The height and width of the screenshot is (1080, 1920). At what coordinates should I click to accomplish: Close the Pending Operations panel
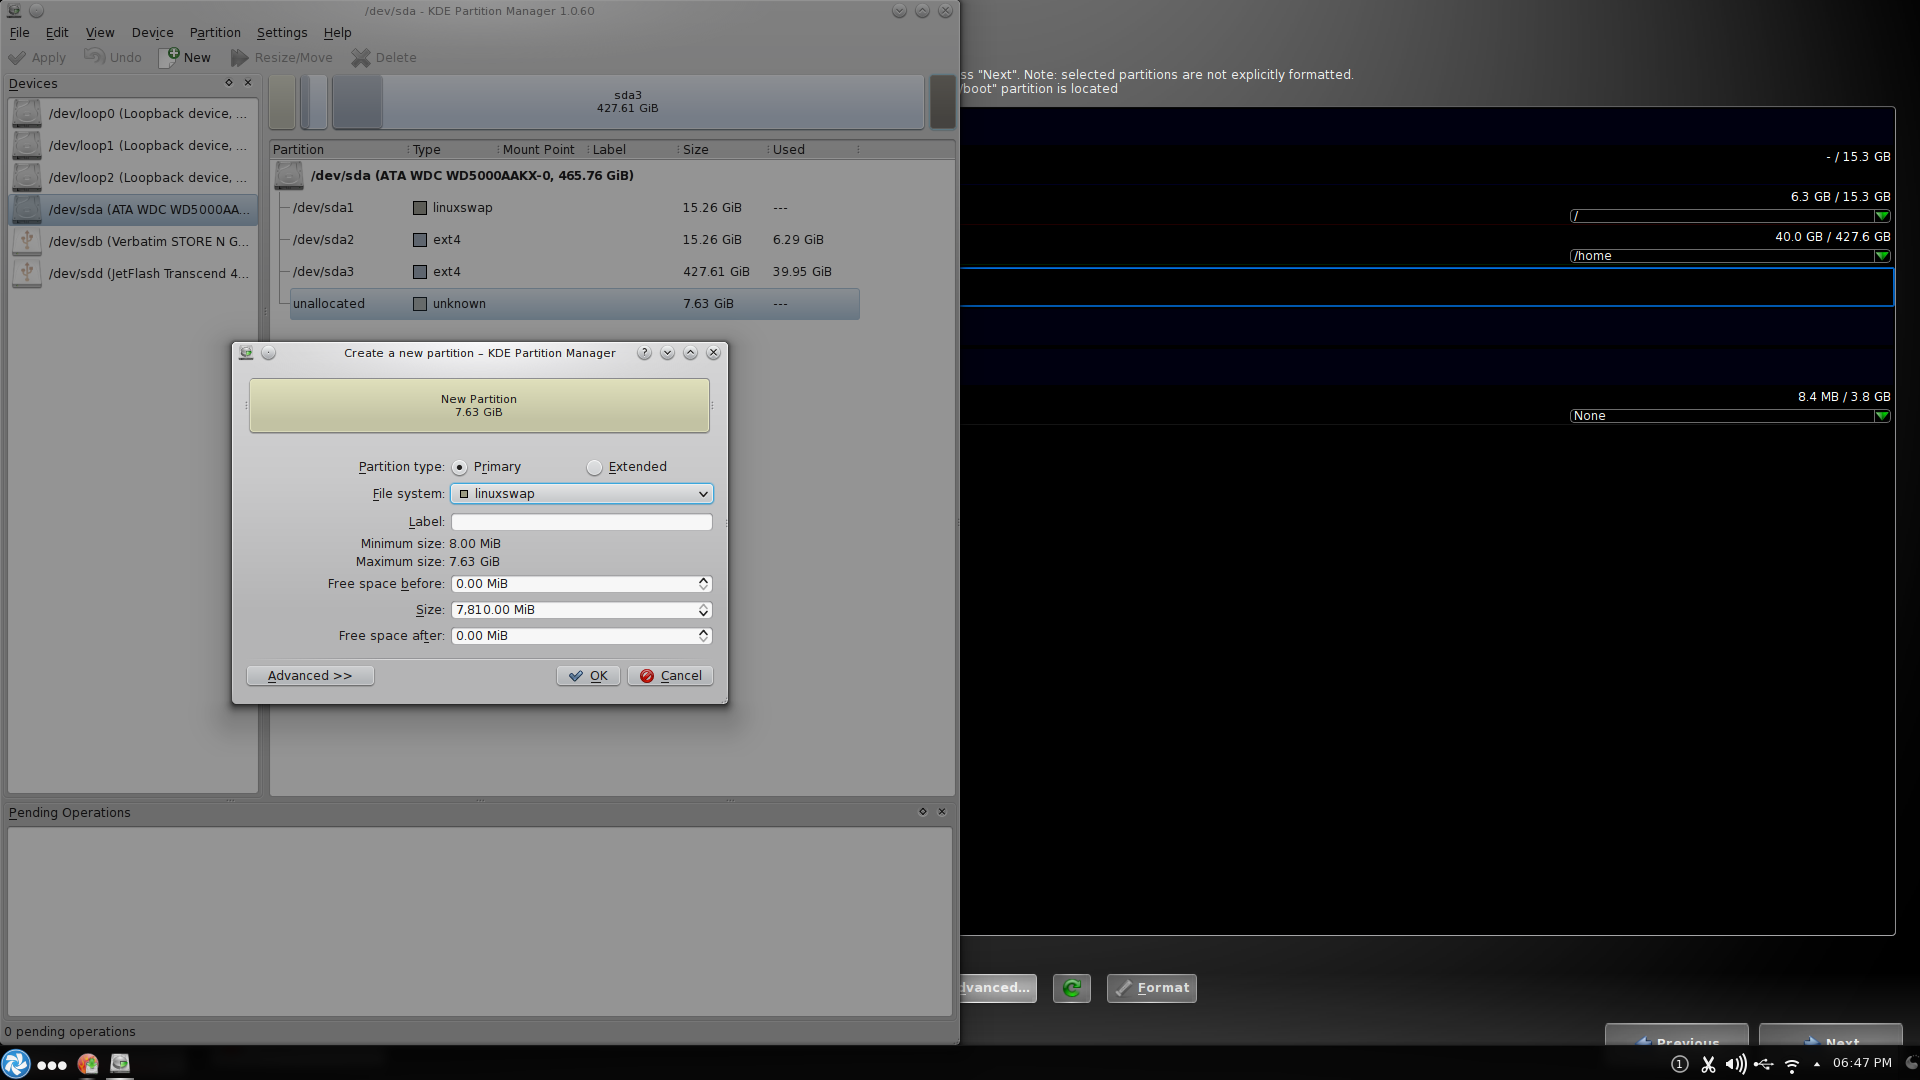[x=942, y=812]
